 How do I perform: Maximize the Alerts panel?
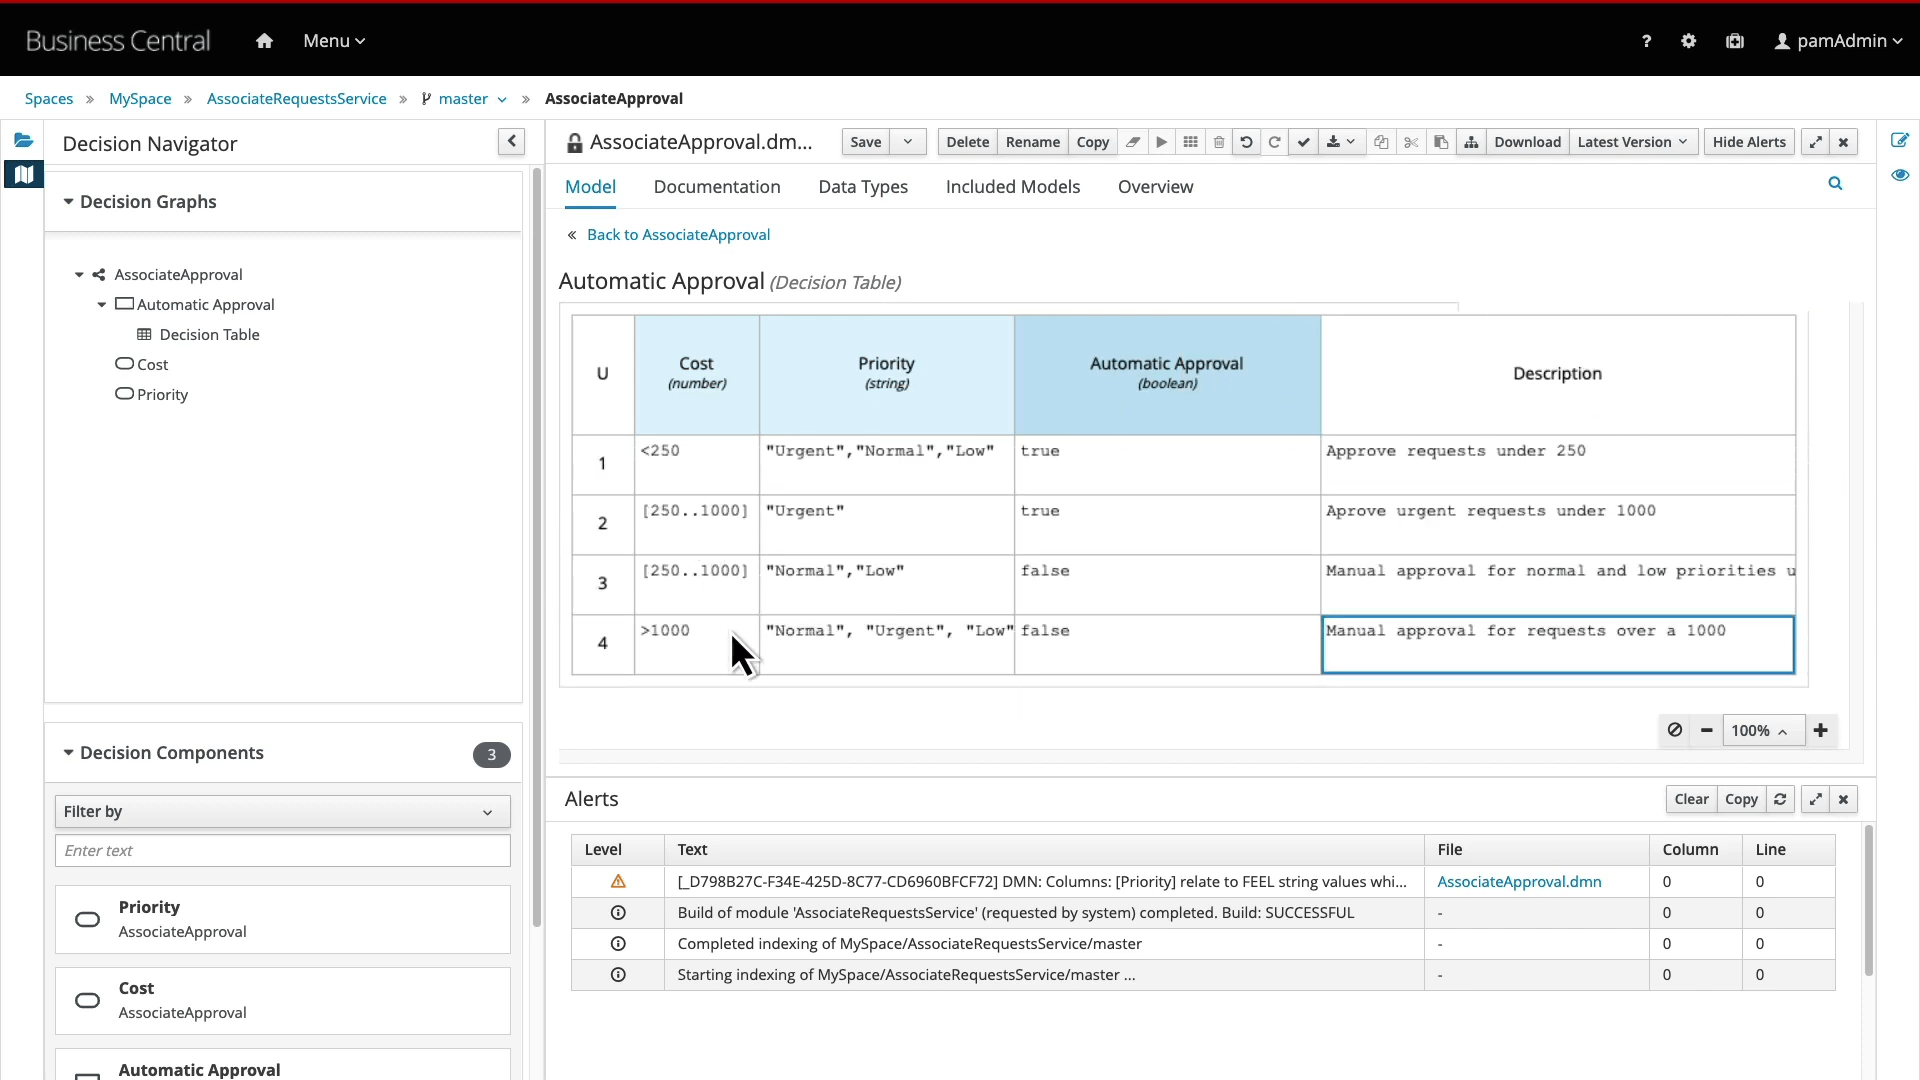coord(1816,799)
